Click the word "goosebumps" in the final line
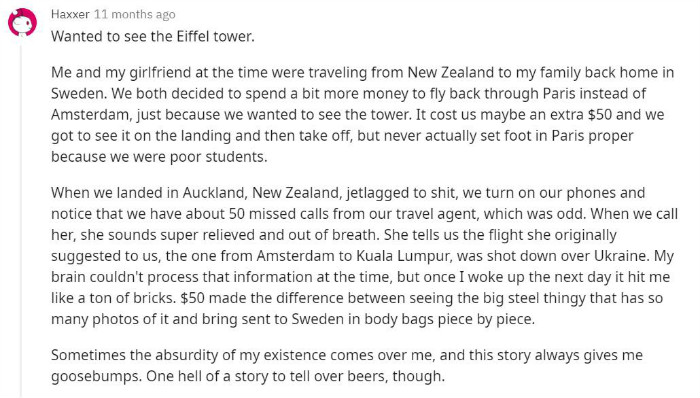Viewport: 700px width, 398px height. tap(96, 376)
